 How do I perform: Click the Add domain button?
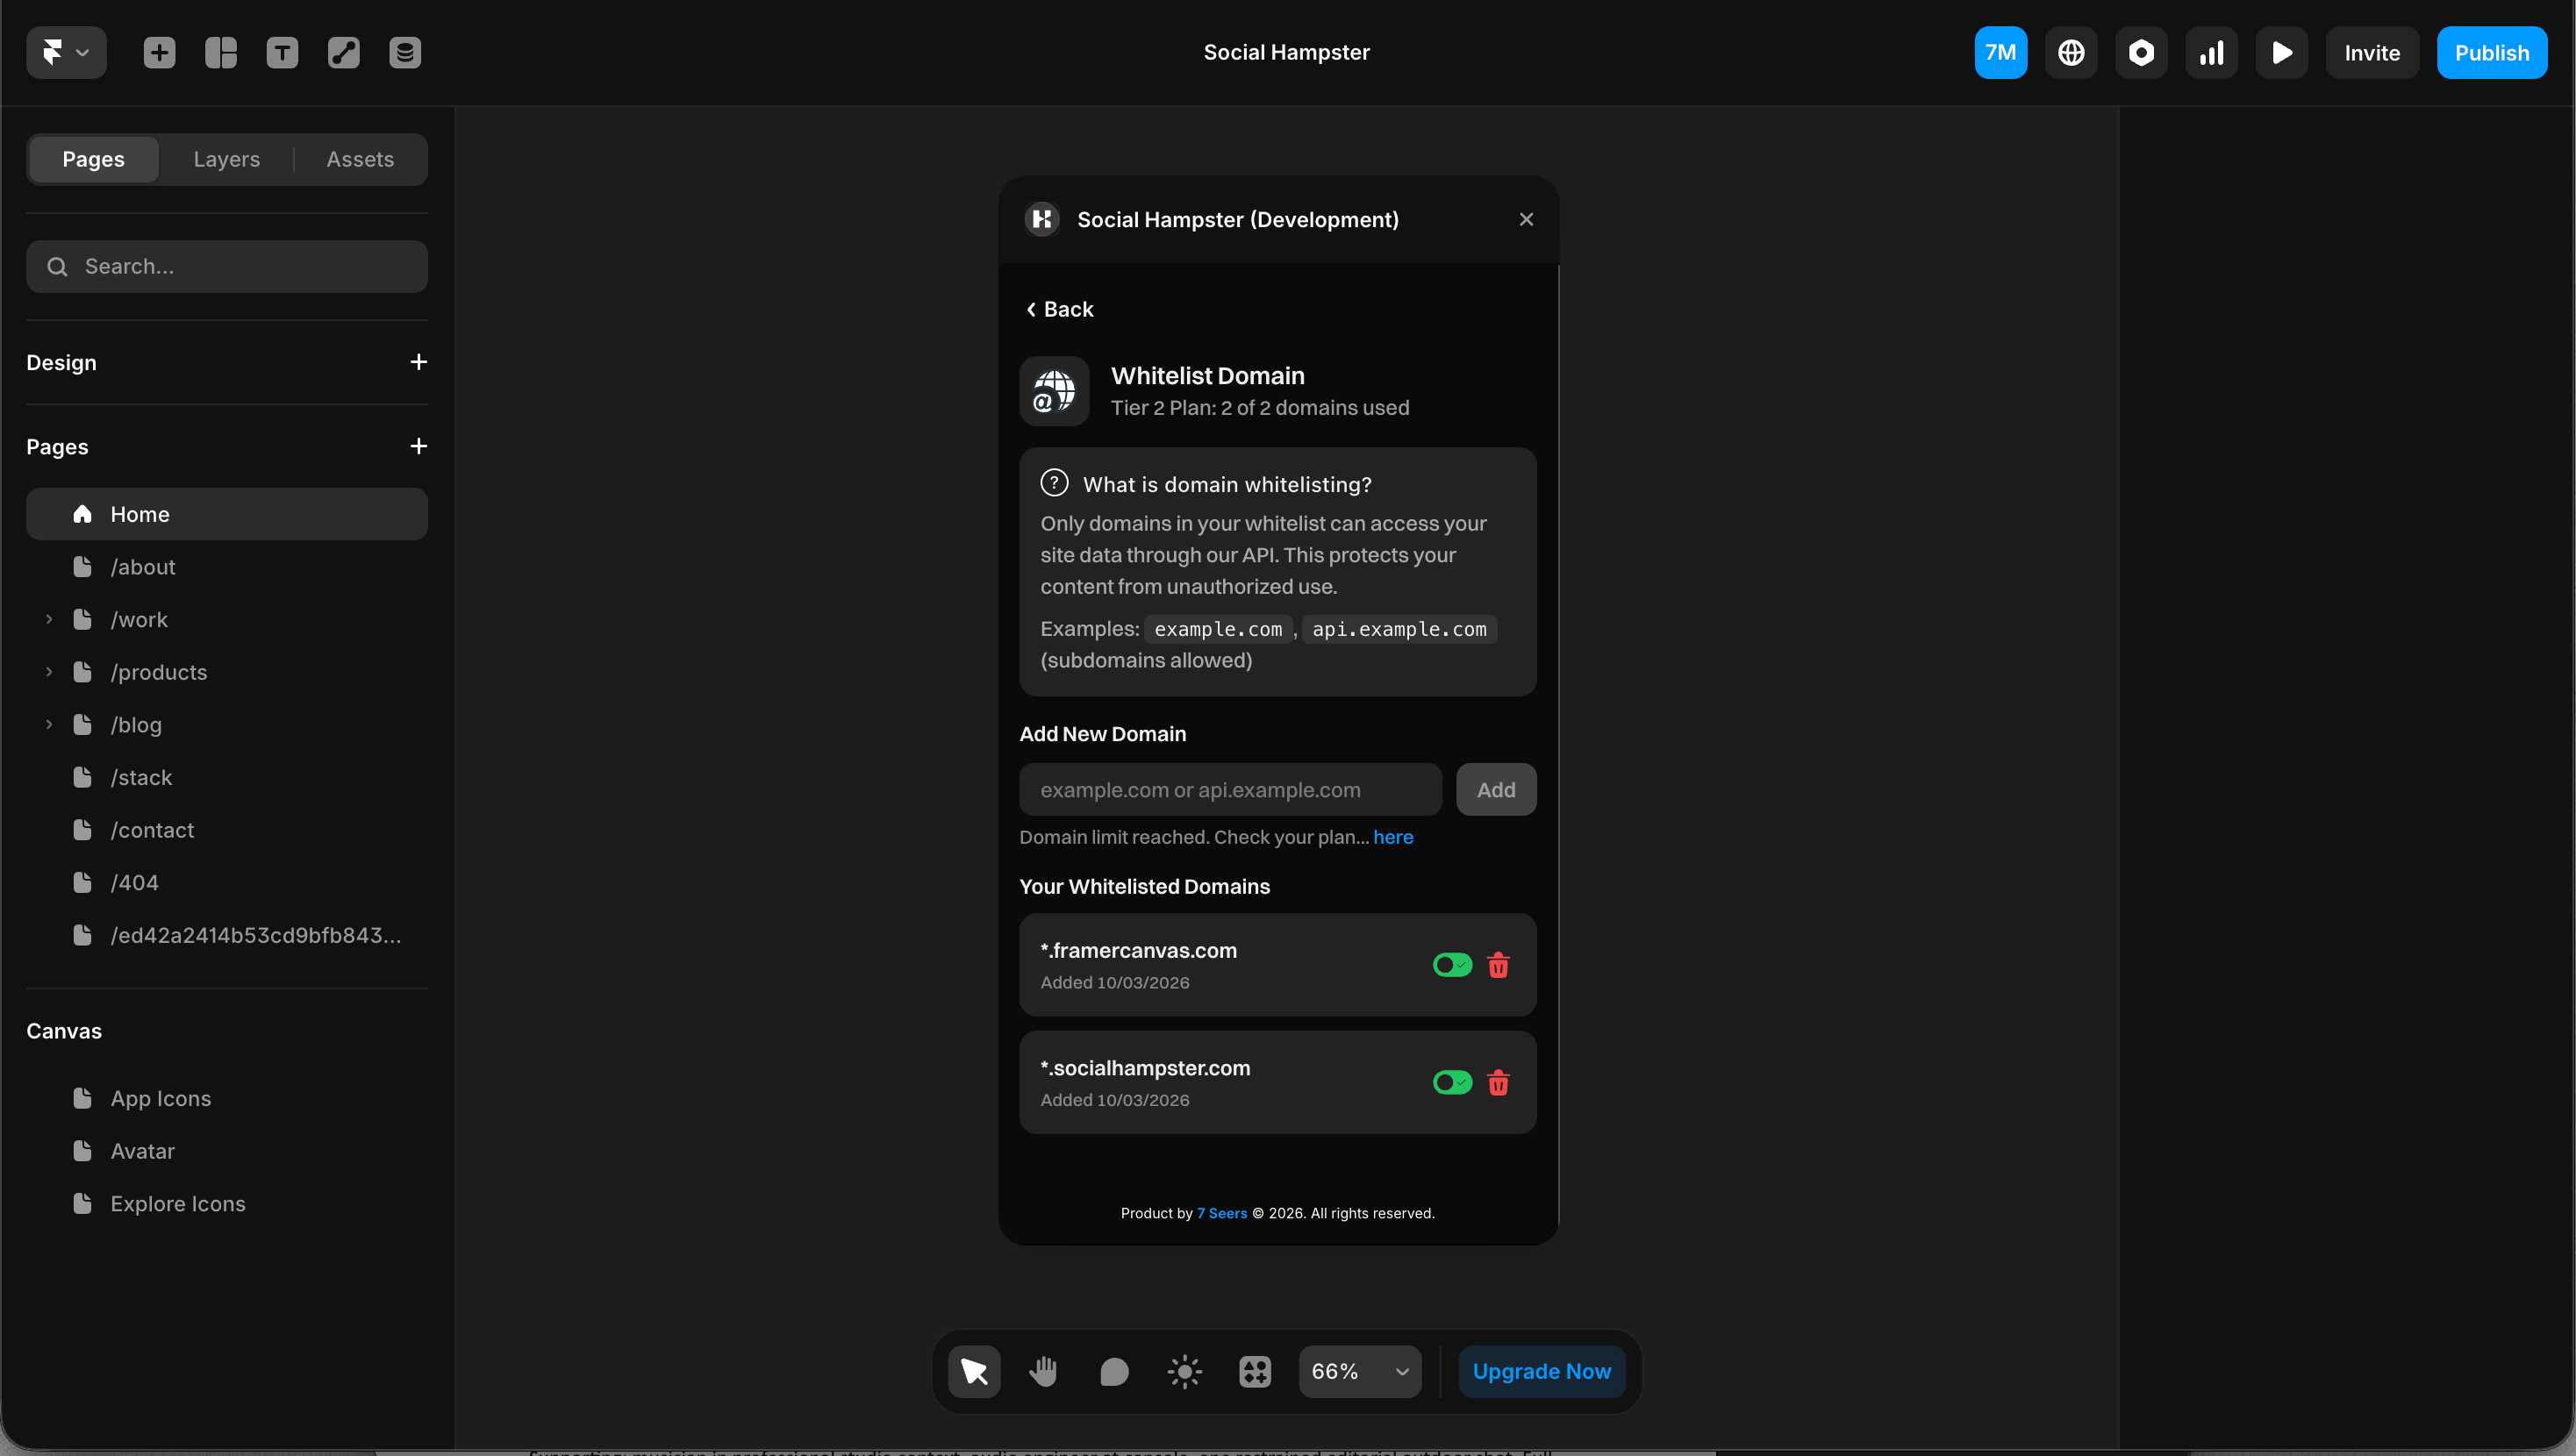[x=1496, y=789]
